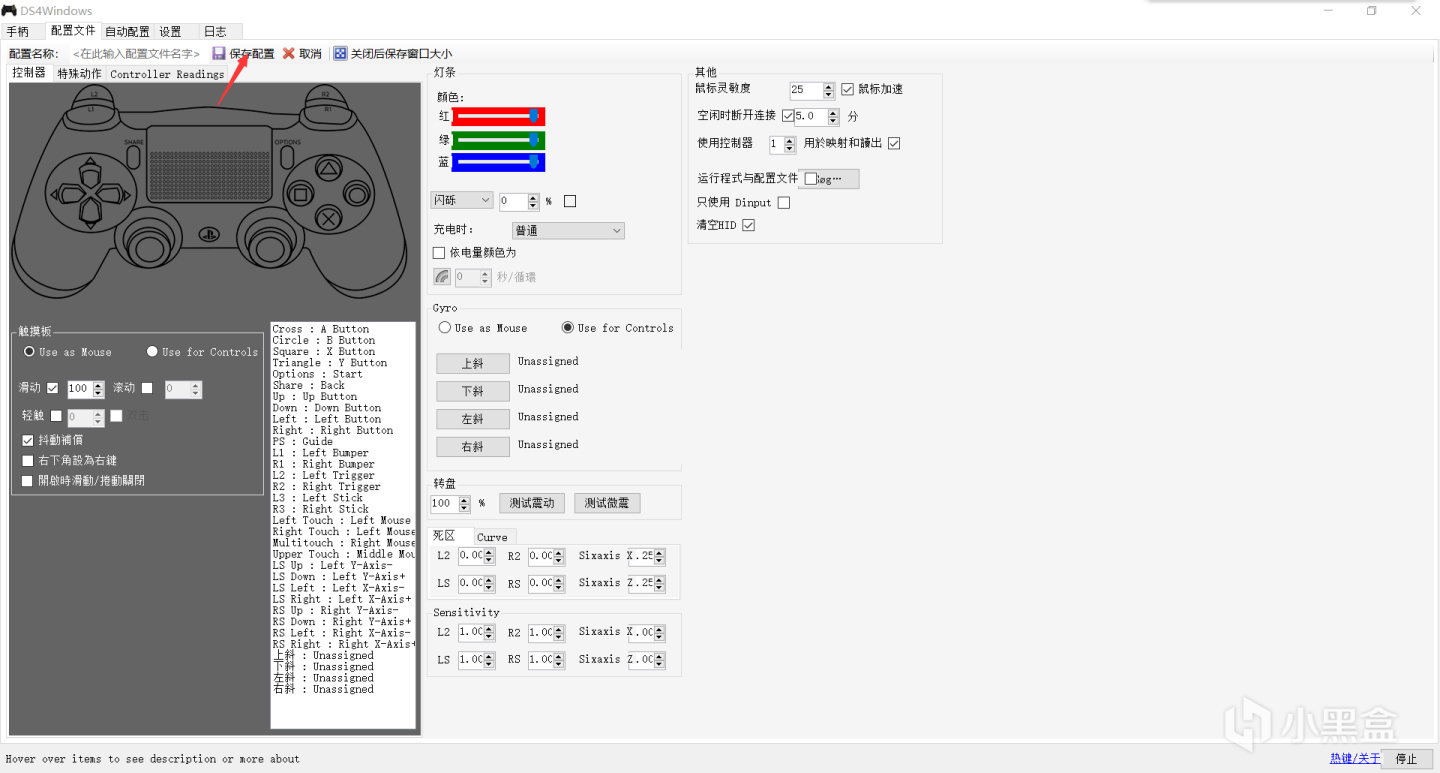Click the green lightbar color slider

pos(498,139)
